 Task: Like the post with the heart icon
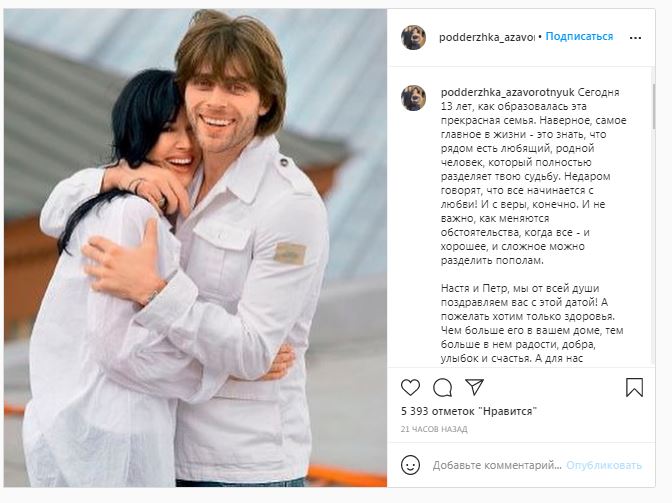[x=410, y=387]
